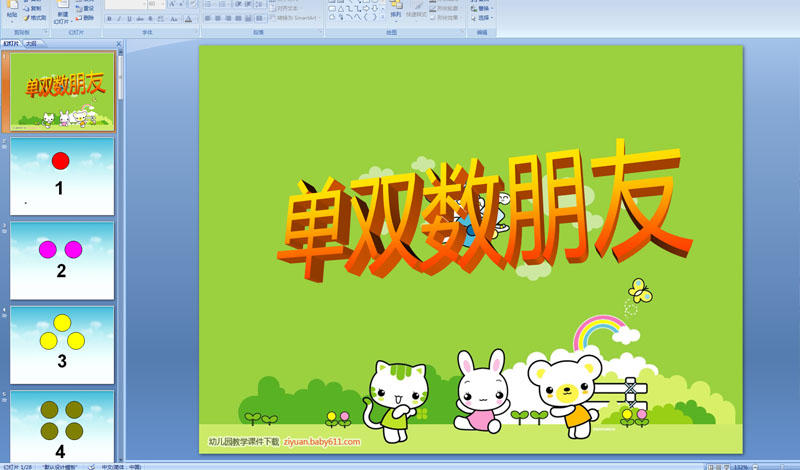Switch to the Slides (幻灯片) tab
The image size is (800, 470).
click(12, 44)
